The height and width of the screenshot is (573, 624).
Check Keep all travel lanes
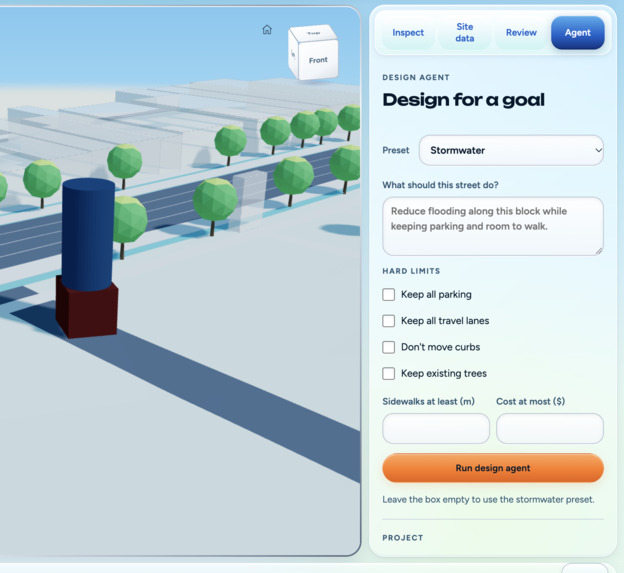coord(388,321)
